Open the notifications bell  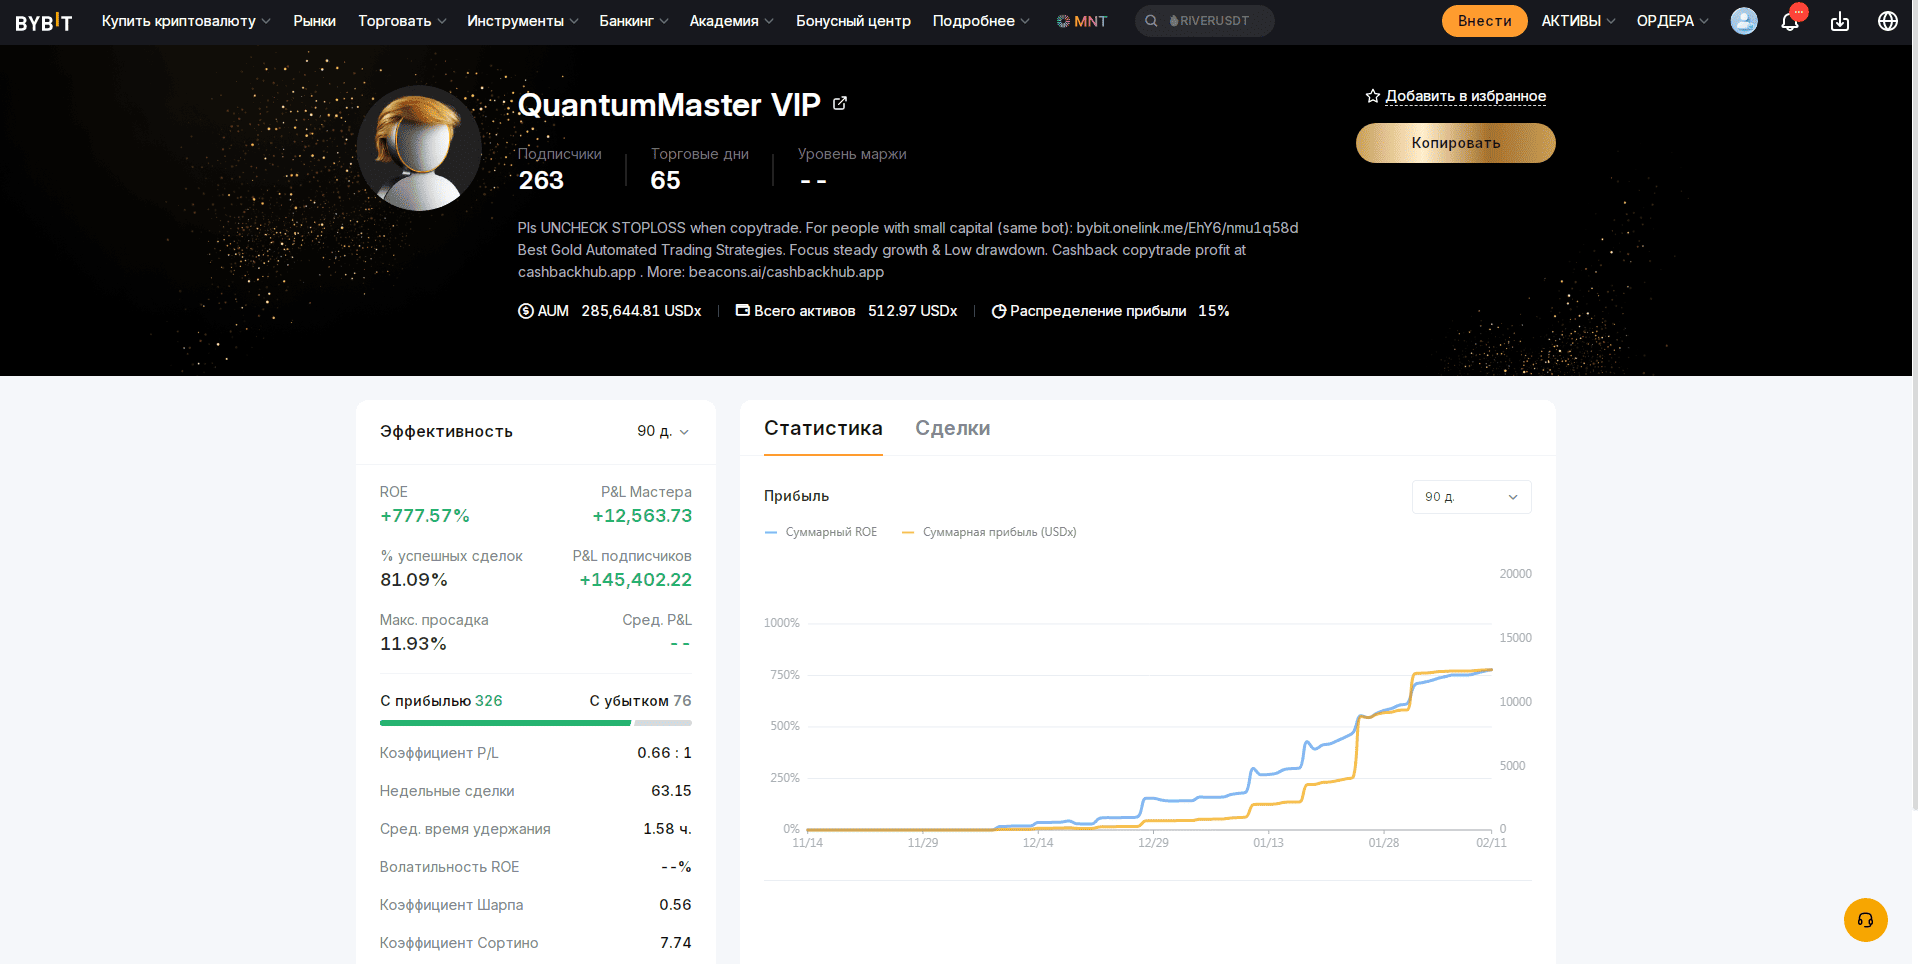(1790, 21)
